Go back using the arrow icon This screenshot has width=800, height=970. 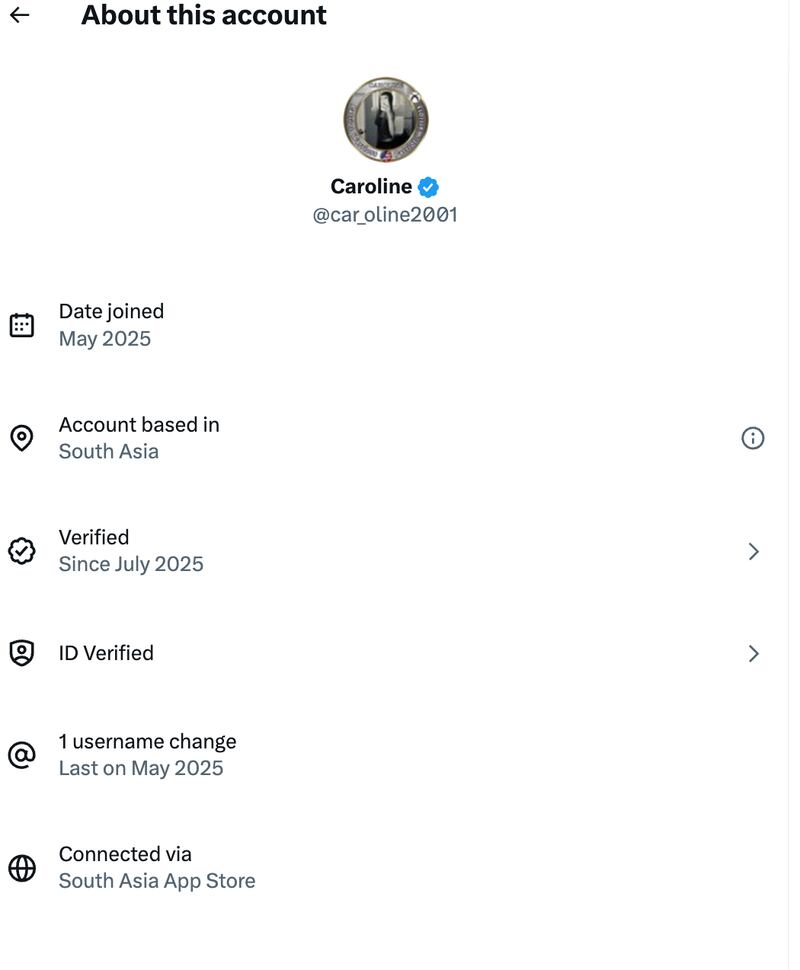[19, 15]
